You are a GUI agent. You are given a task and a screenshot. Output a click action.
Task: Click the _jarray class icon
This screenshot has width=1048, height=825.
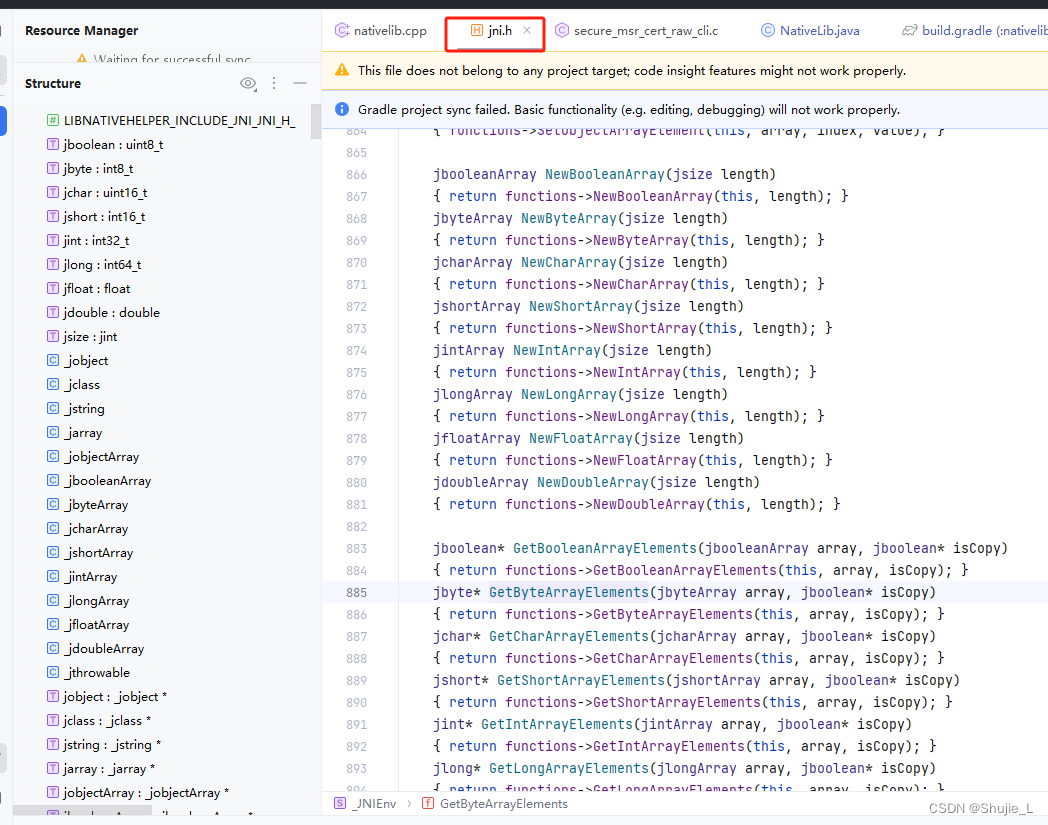coord(53,433)
